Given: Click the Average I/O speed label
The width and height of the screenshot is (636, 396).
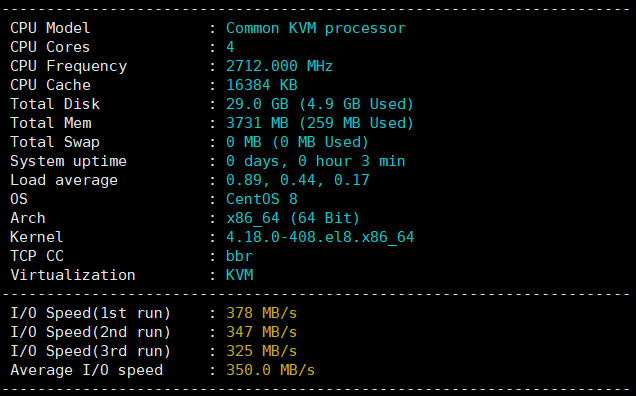Looking at the screenshot, I should click(x=86, y=370).
